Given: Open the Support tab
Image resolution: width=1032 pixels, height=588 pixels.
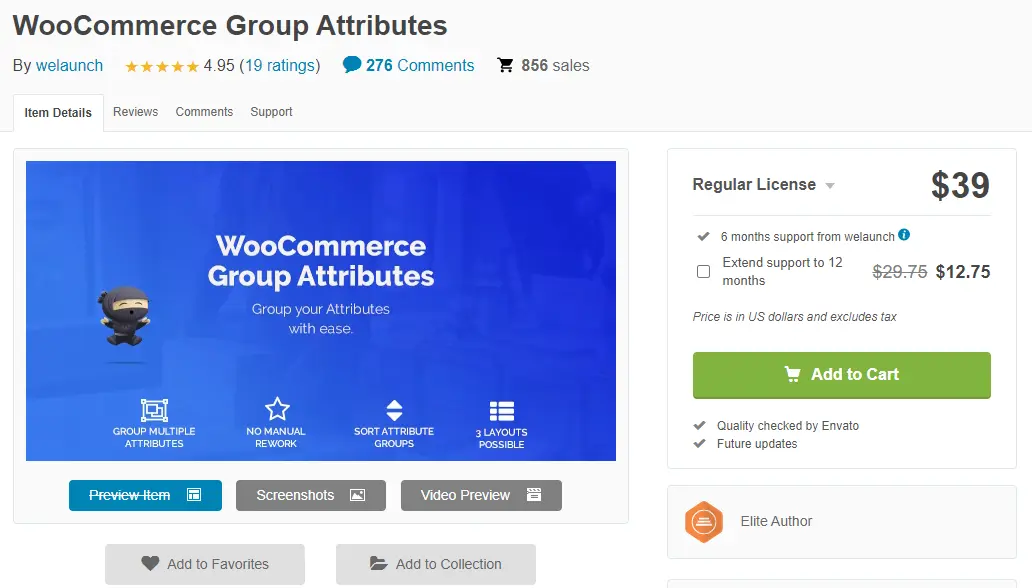Looking at the screenshot, I should (271, 112).
